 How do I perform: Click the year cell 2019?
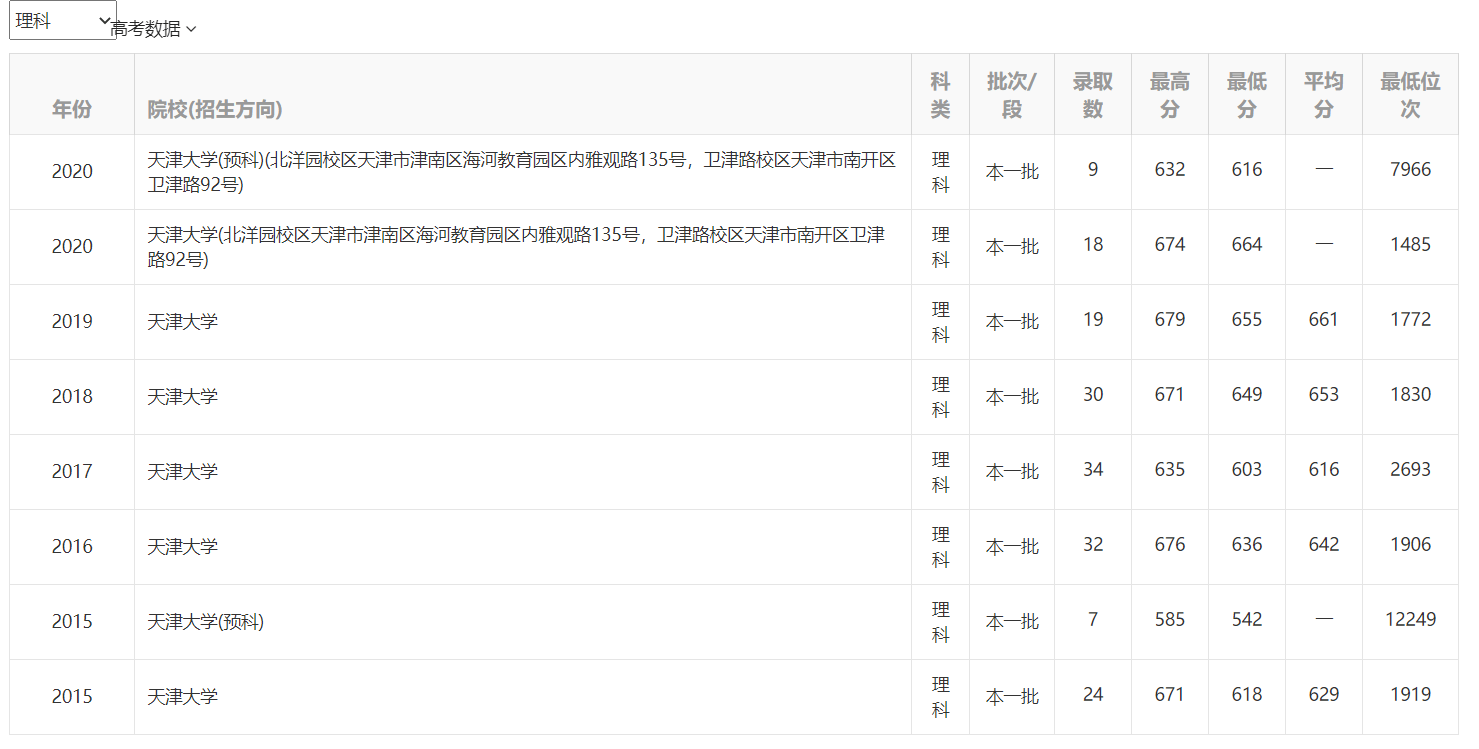pos(72,321)
